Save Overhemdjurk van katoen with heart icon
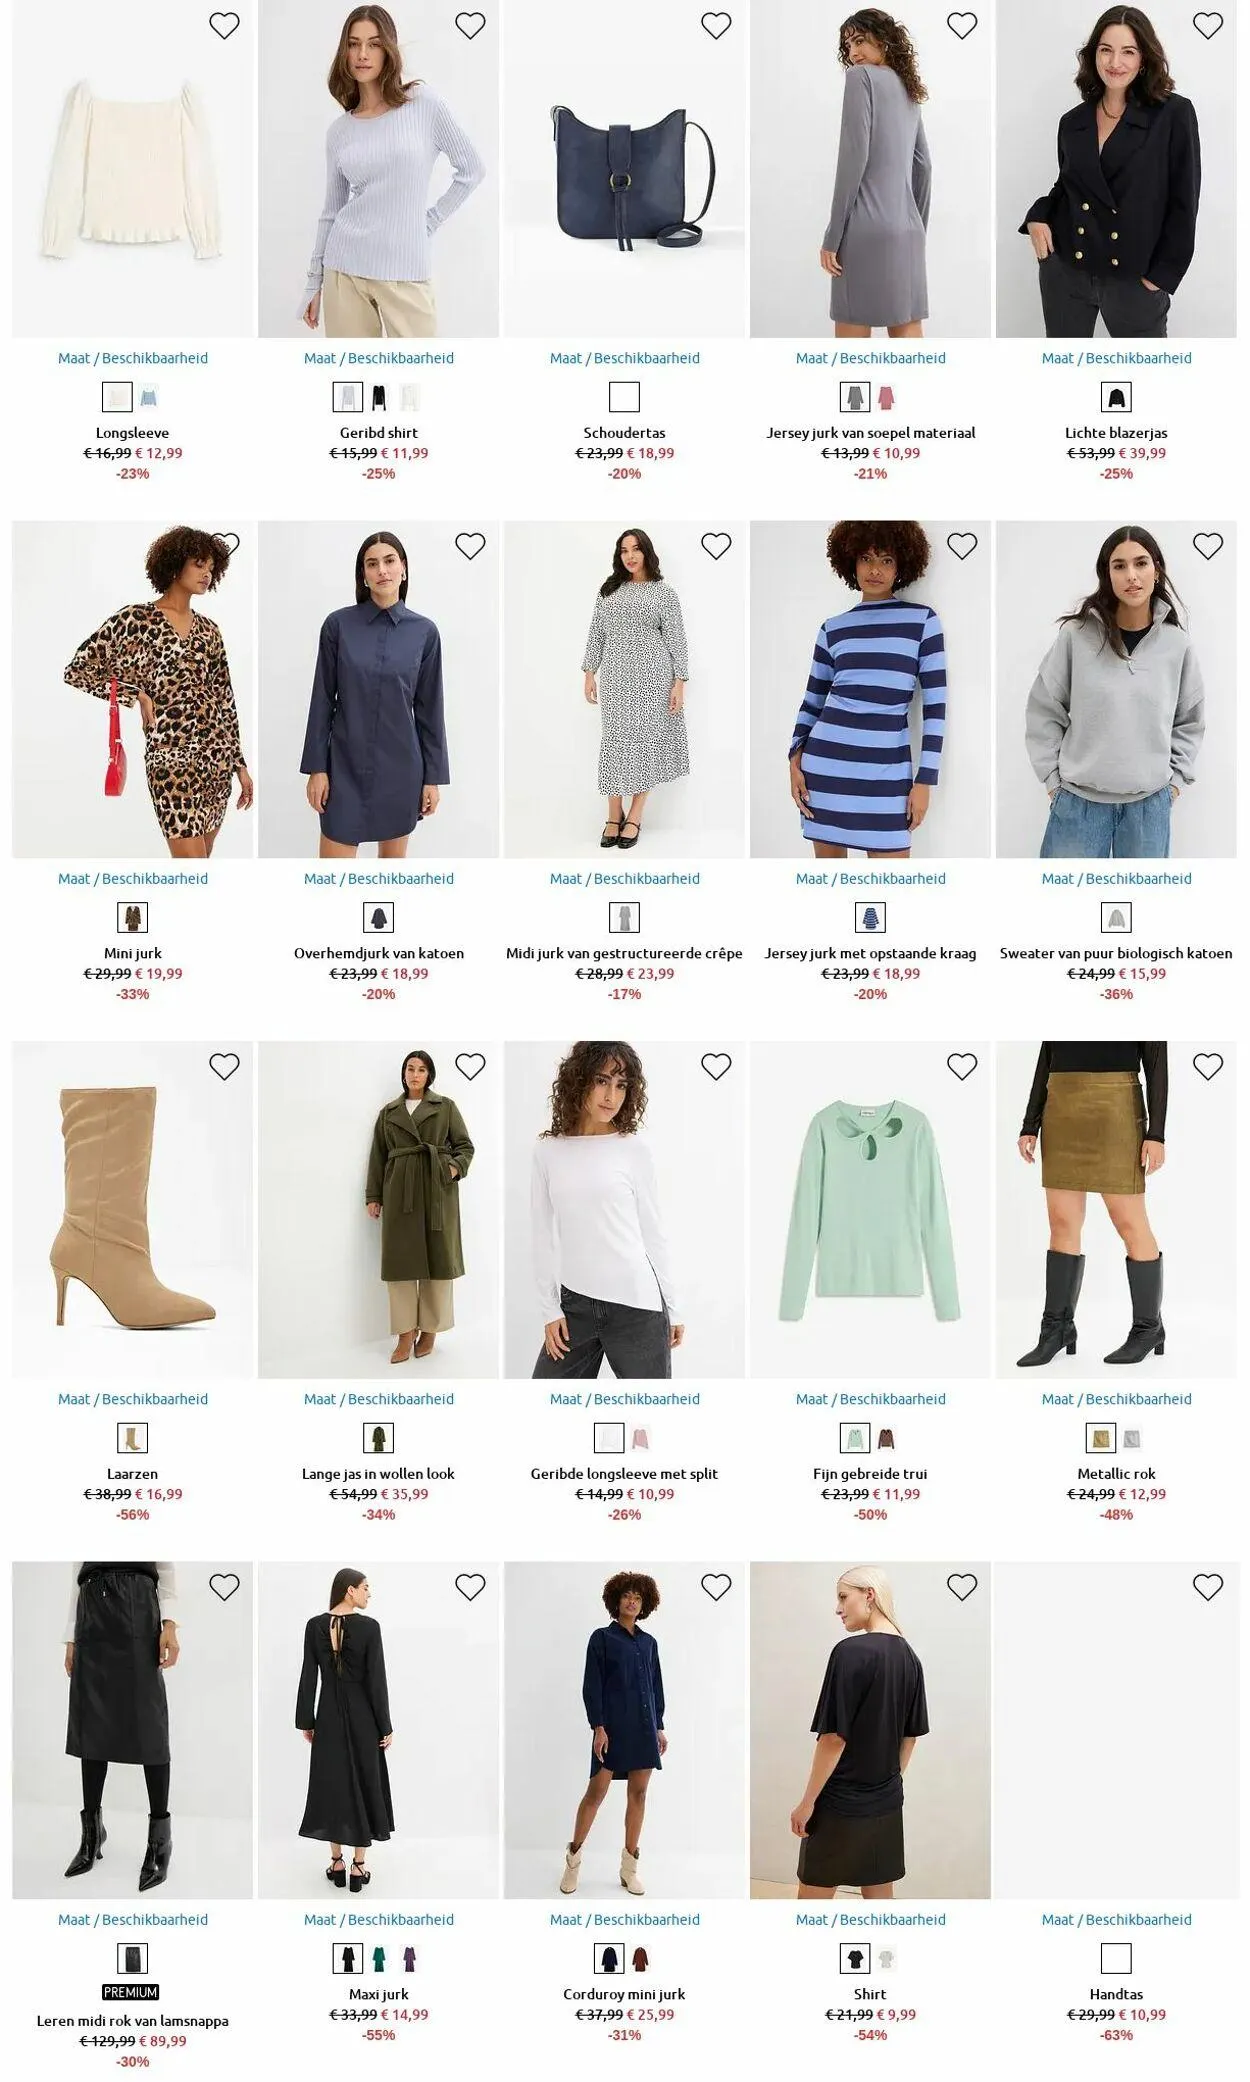The image size is (1250, 2082). [470, 546]
